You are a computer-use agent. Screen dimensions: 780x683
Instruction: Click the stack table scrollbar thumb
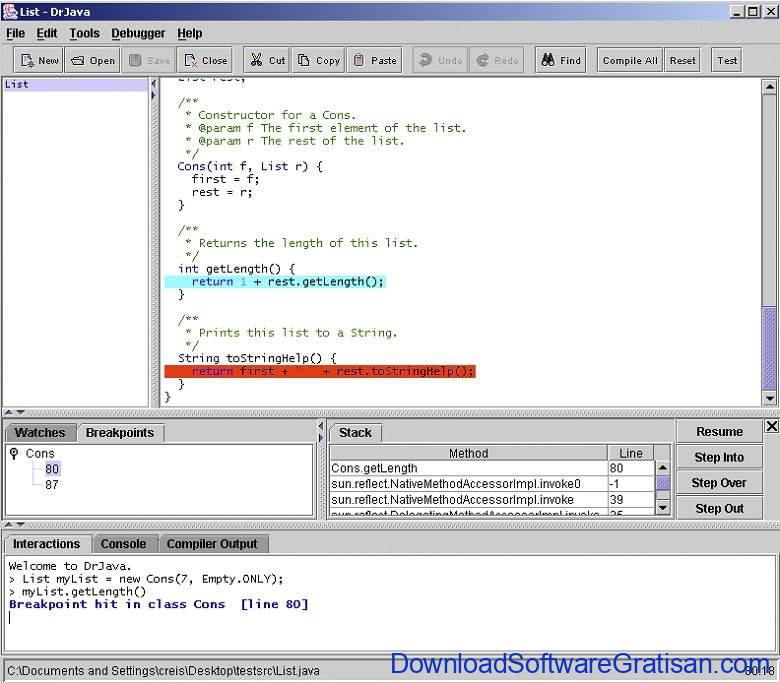663,483
